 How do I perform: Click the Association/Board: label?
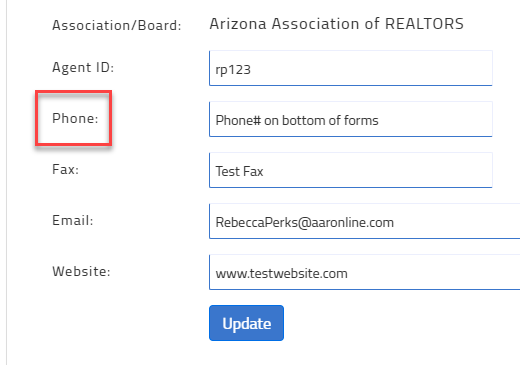click(117, 25)
